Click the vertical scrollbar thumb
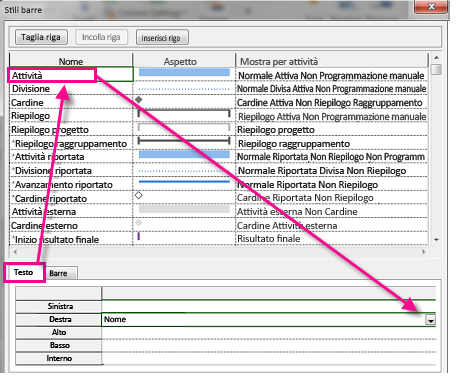 point(436,70)
